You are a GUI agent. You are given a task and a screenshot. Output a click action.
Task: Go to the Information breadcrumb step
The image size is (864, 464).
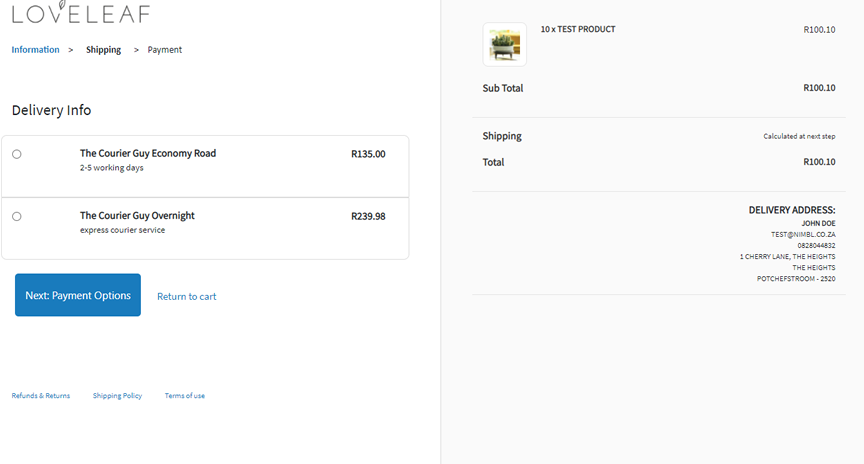pos(35,50)
